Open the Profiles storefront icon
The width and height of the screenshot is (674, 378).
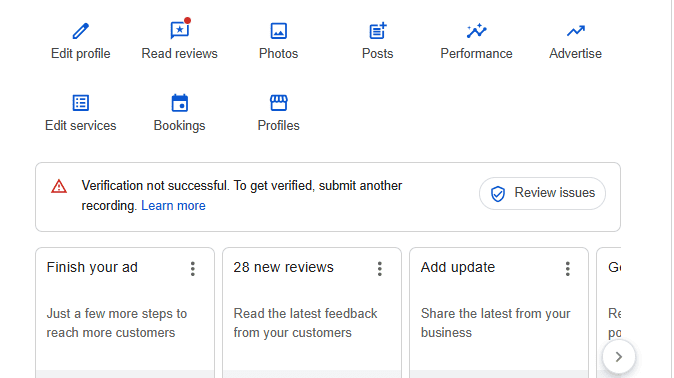[279, 103]
